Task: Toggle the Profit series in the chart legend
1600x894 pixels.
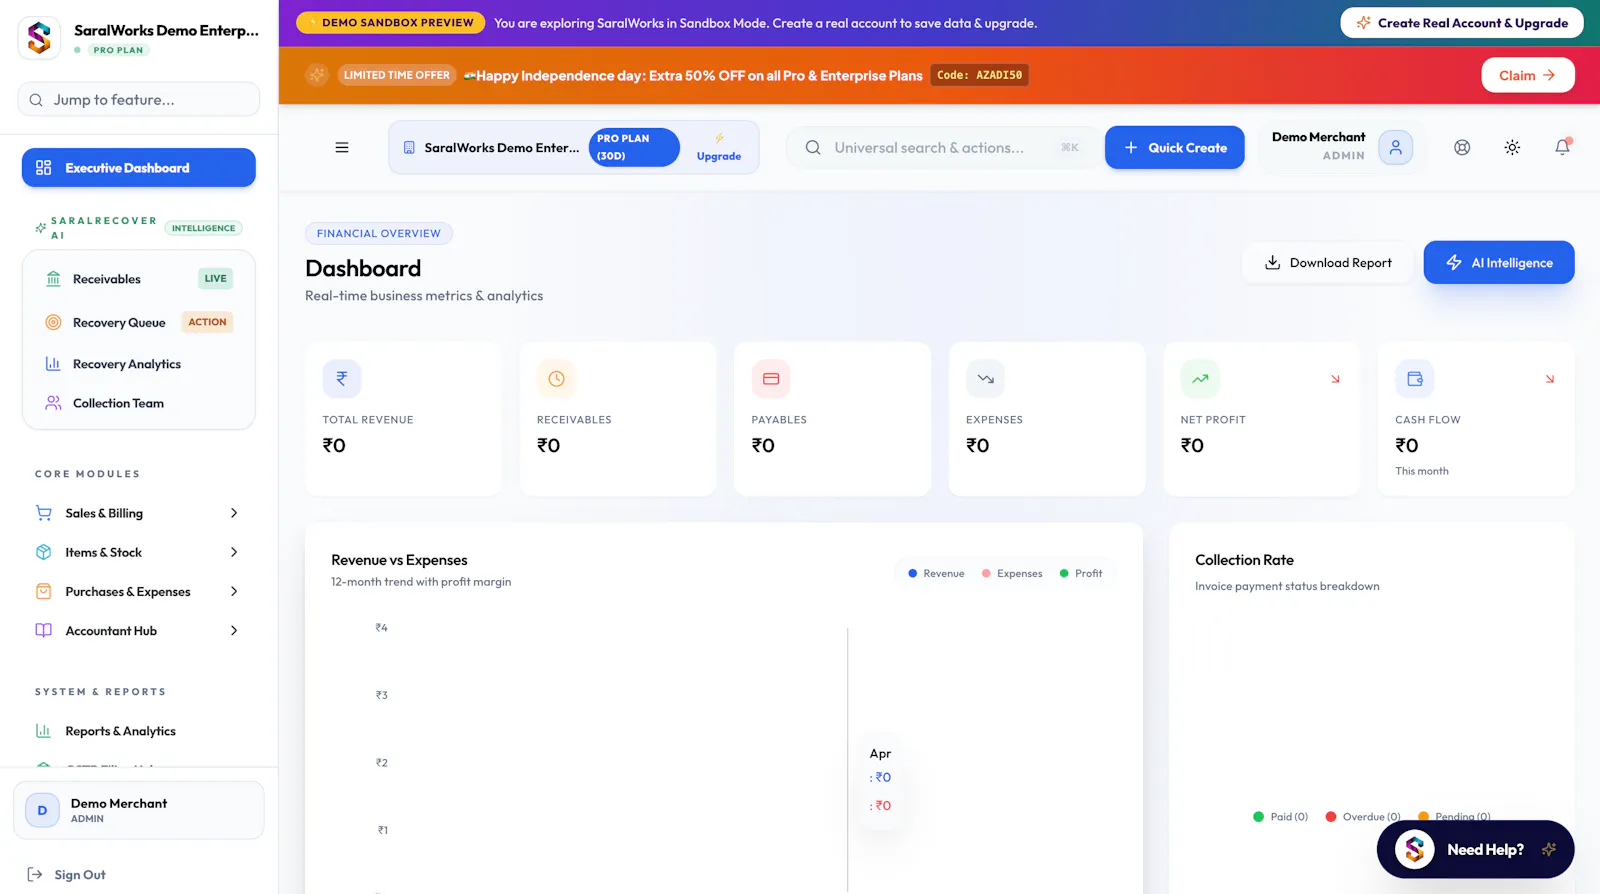Action: [1081, 574]
